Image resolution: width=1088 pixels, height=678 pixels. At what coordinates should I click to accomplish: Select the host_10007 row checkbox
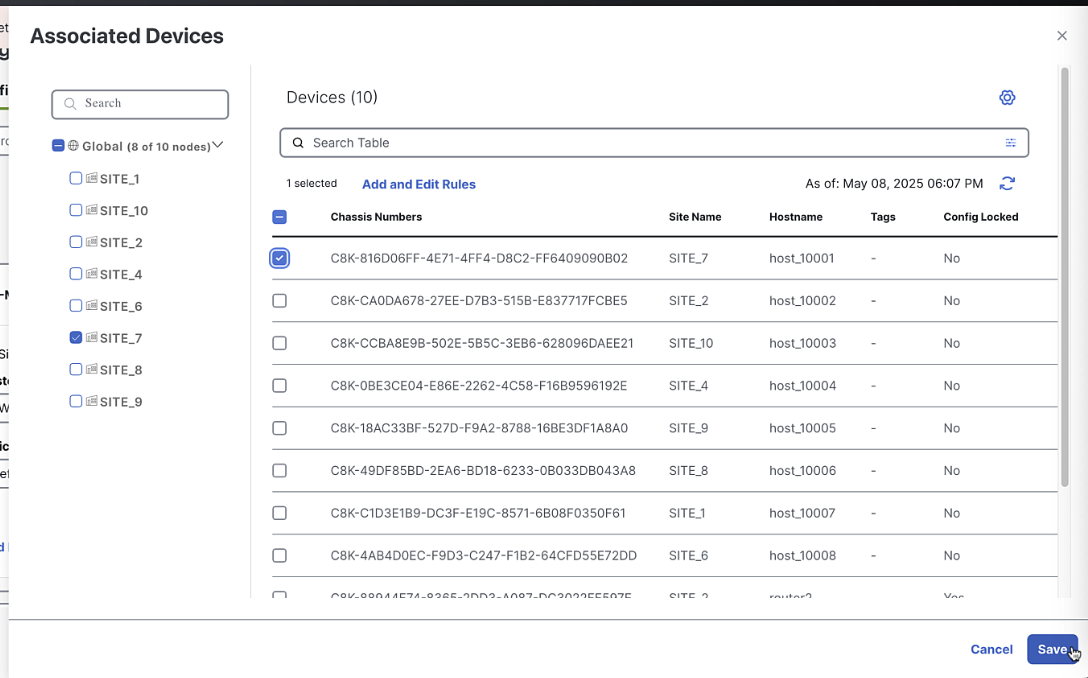point(280,513)
